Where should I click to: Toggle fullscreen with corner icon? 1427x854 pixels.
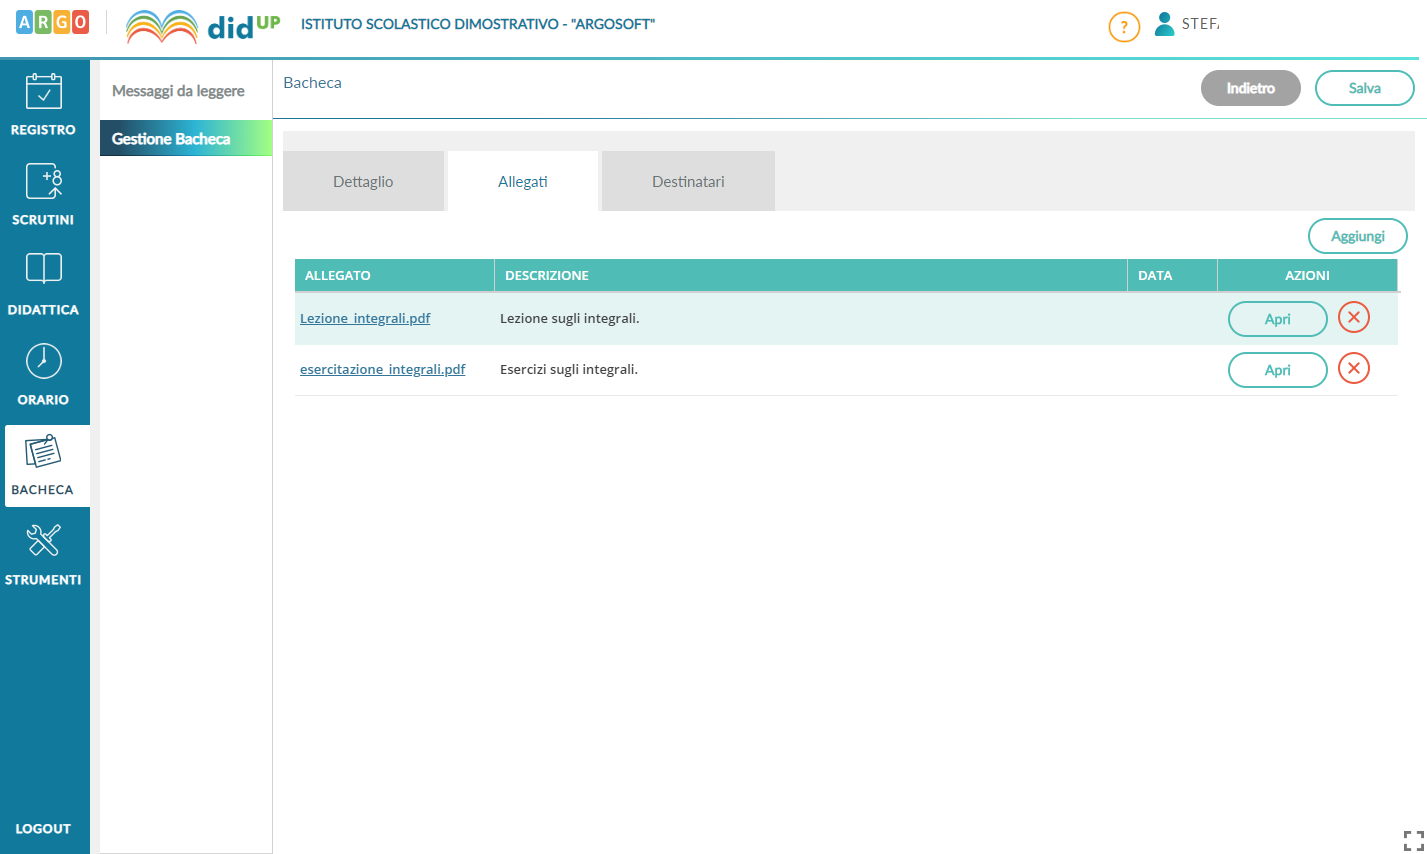(x=1413, y=840)
